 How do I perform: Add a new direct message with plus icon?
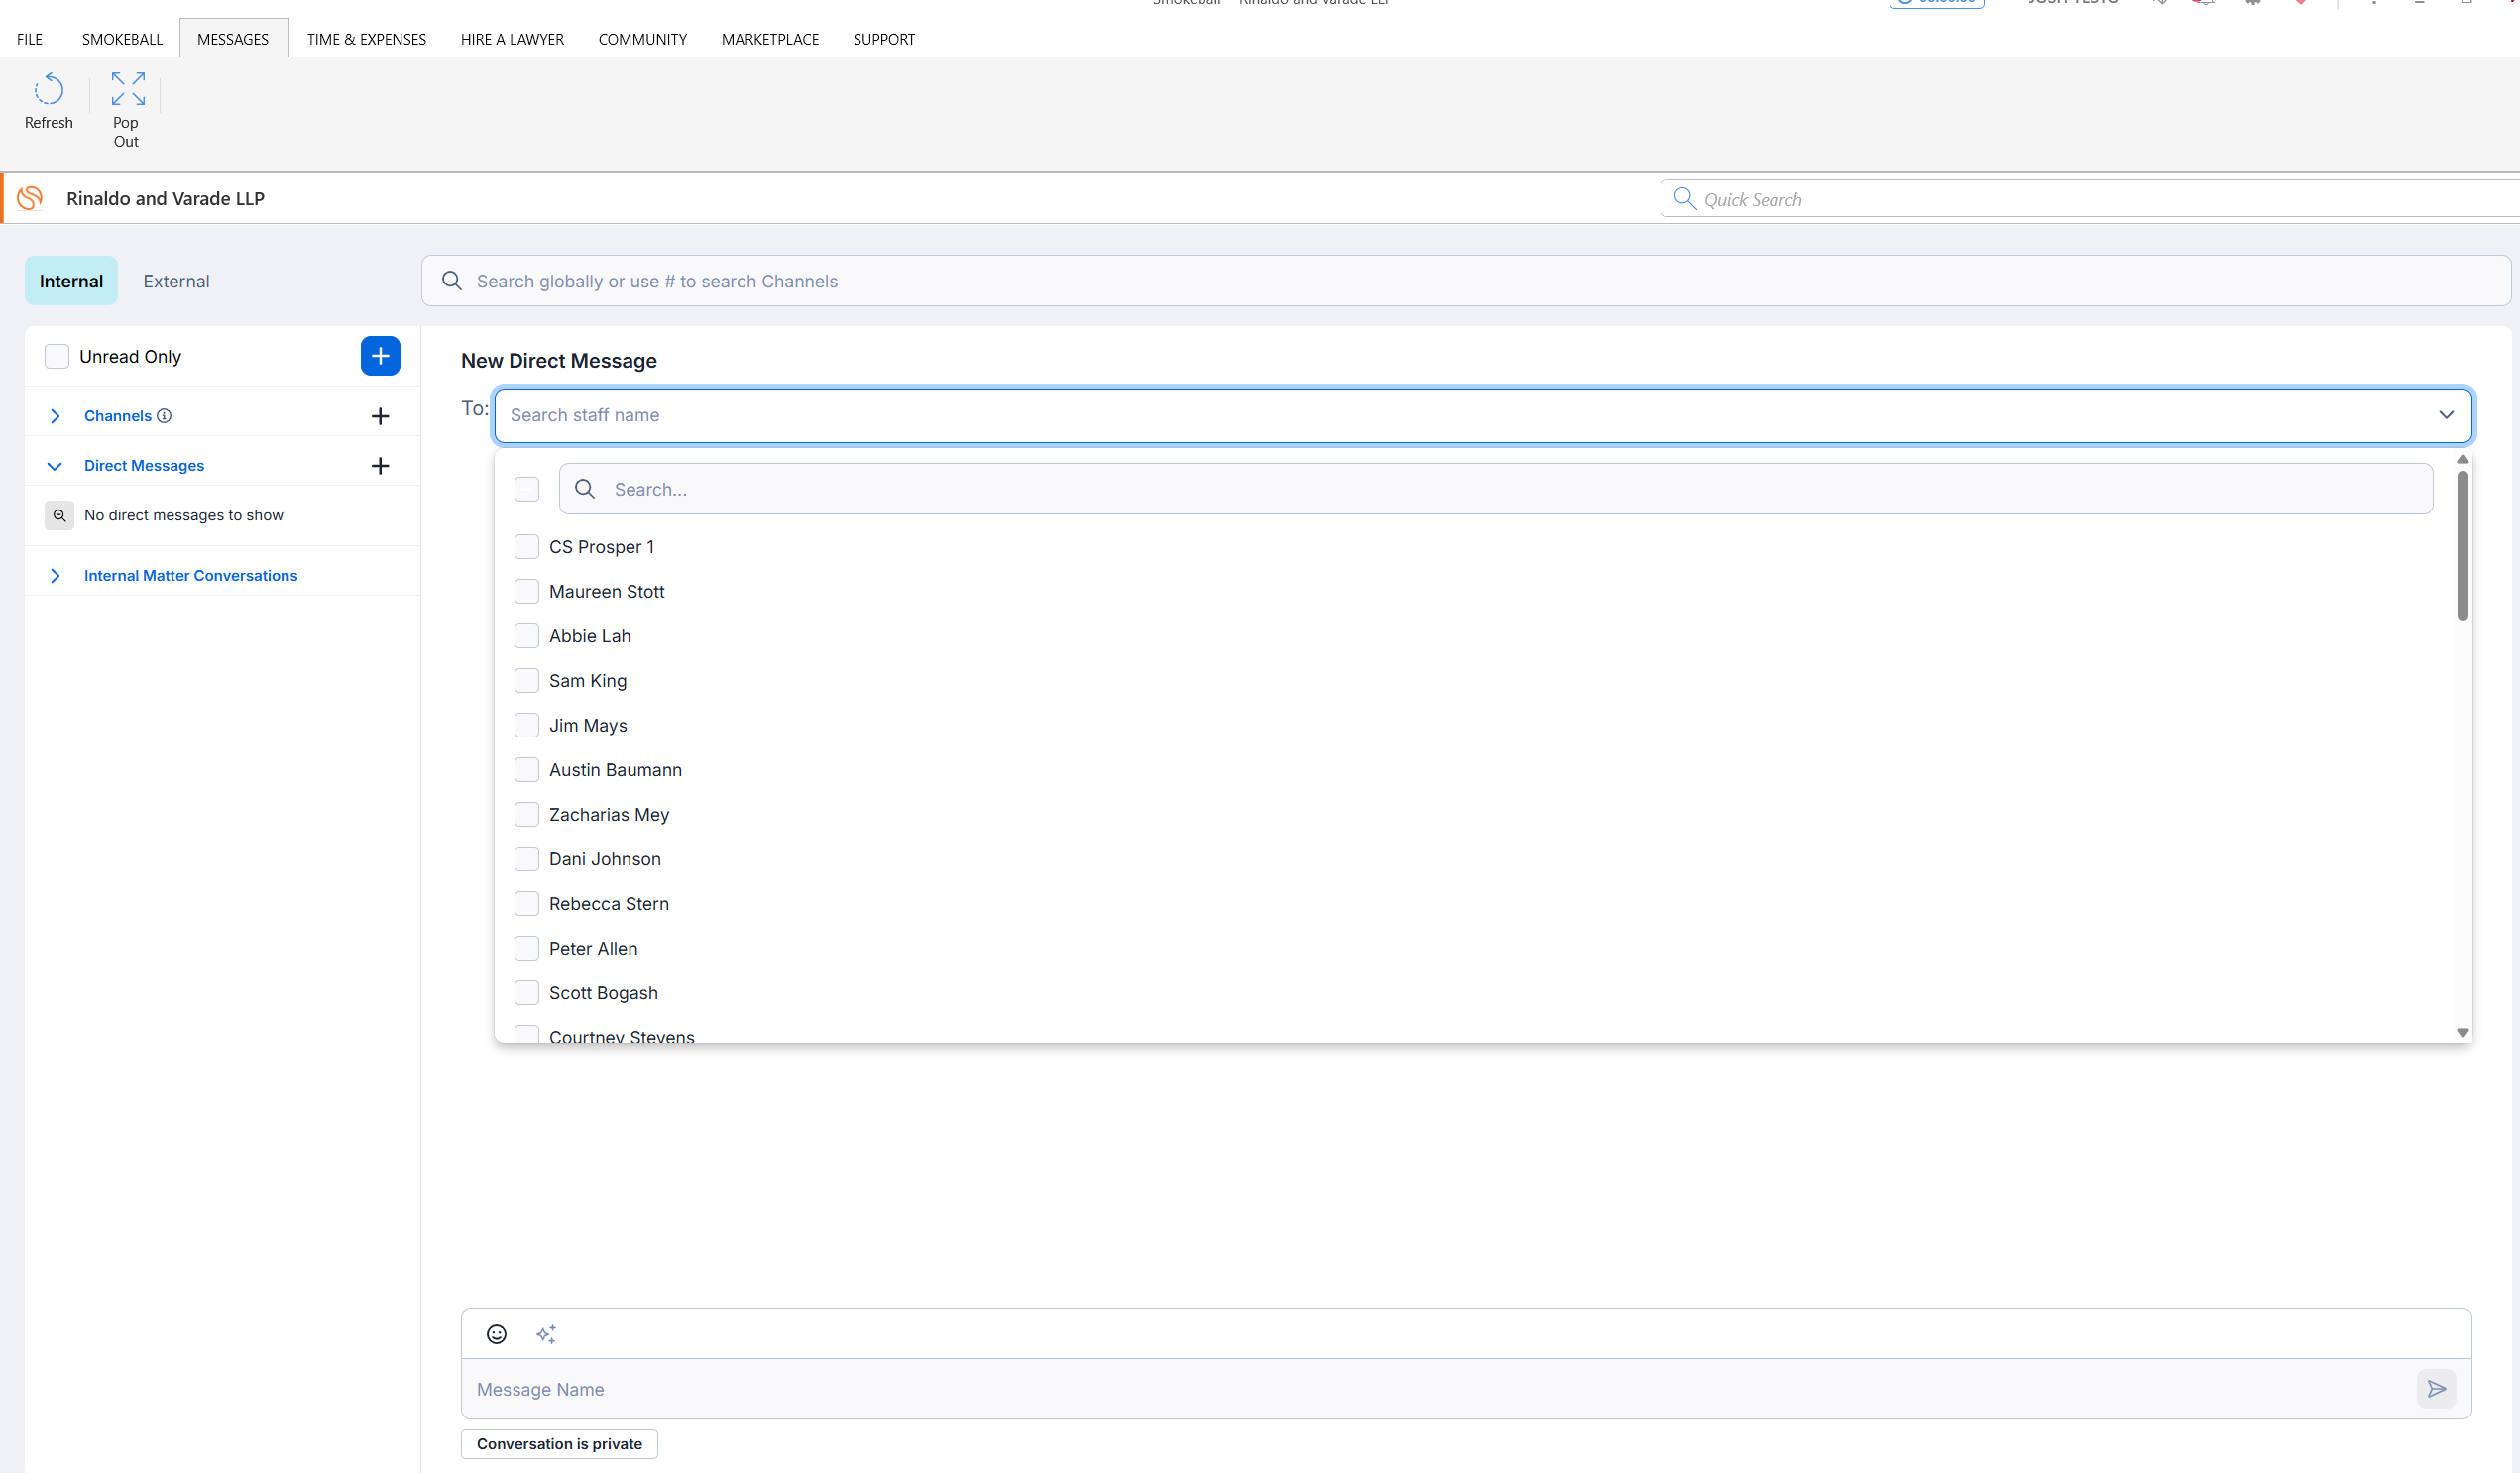[x=380, y=466]
